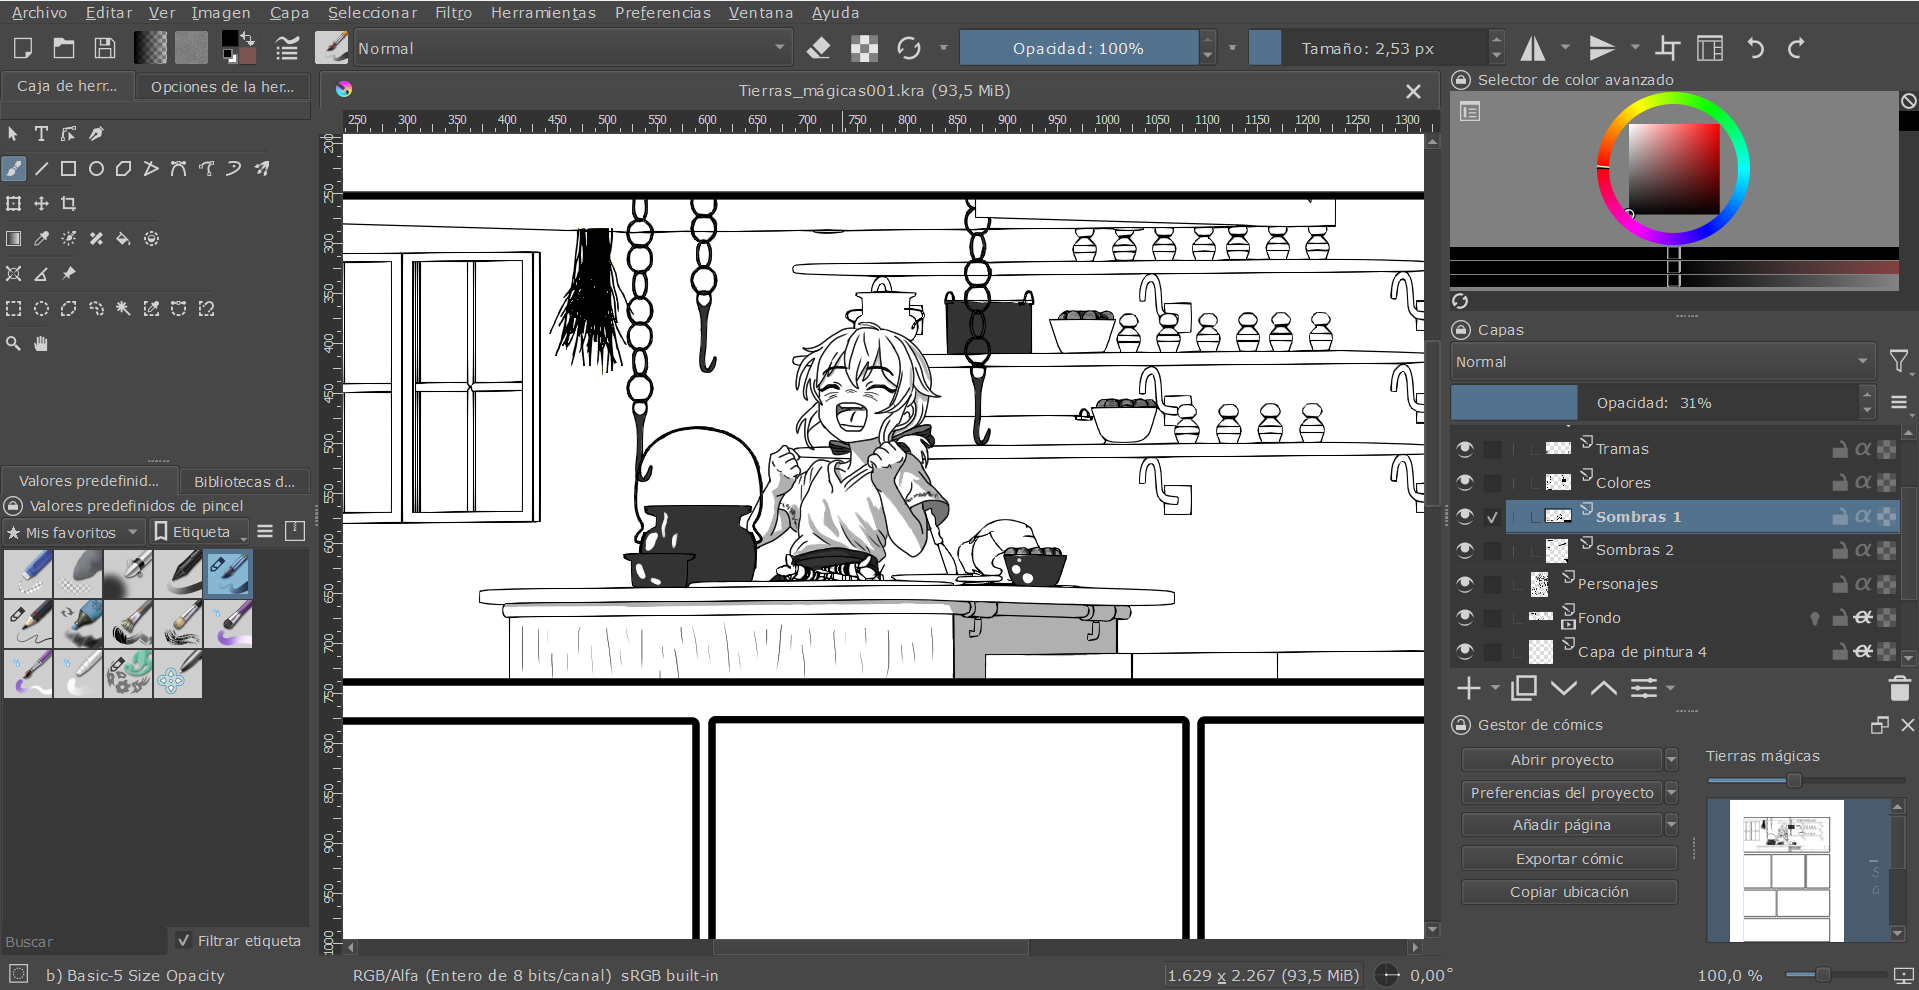Click the Añadir página button
Screen dimensions: 1919x990
[x=1561, y=825]
